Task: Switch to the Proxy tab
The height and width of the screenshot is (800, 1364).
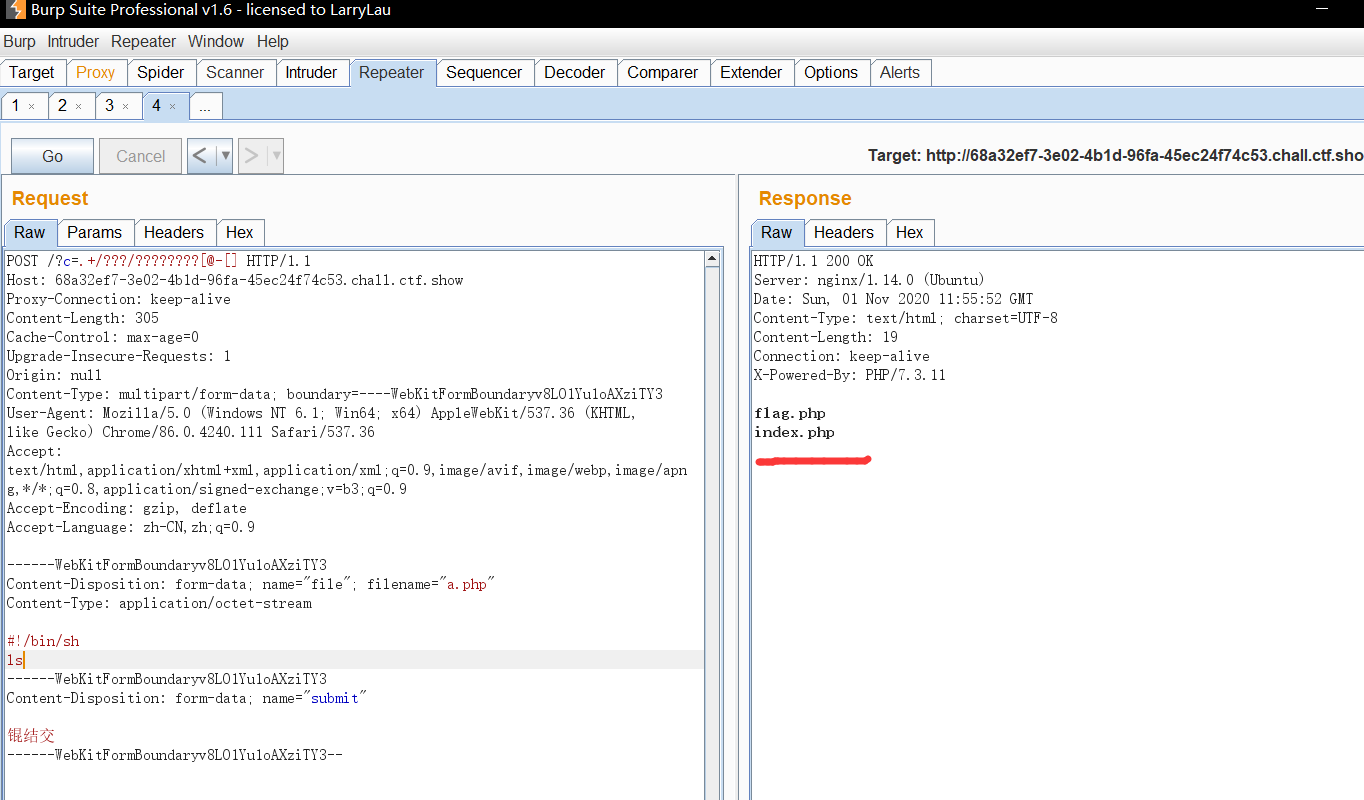Action: click(96, 73)
